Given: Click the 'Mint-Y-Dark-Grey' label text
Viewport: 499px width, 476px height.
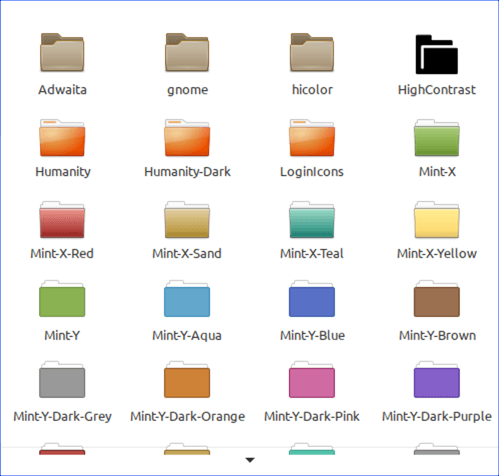Looking at the screenshot, I should [62, 417].
